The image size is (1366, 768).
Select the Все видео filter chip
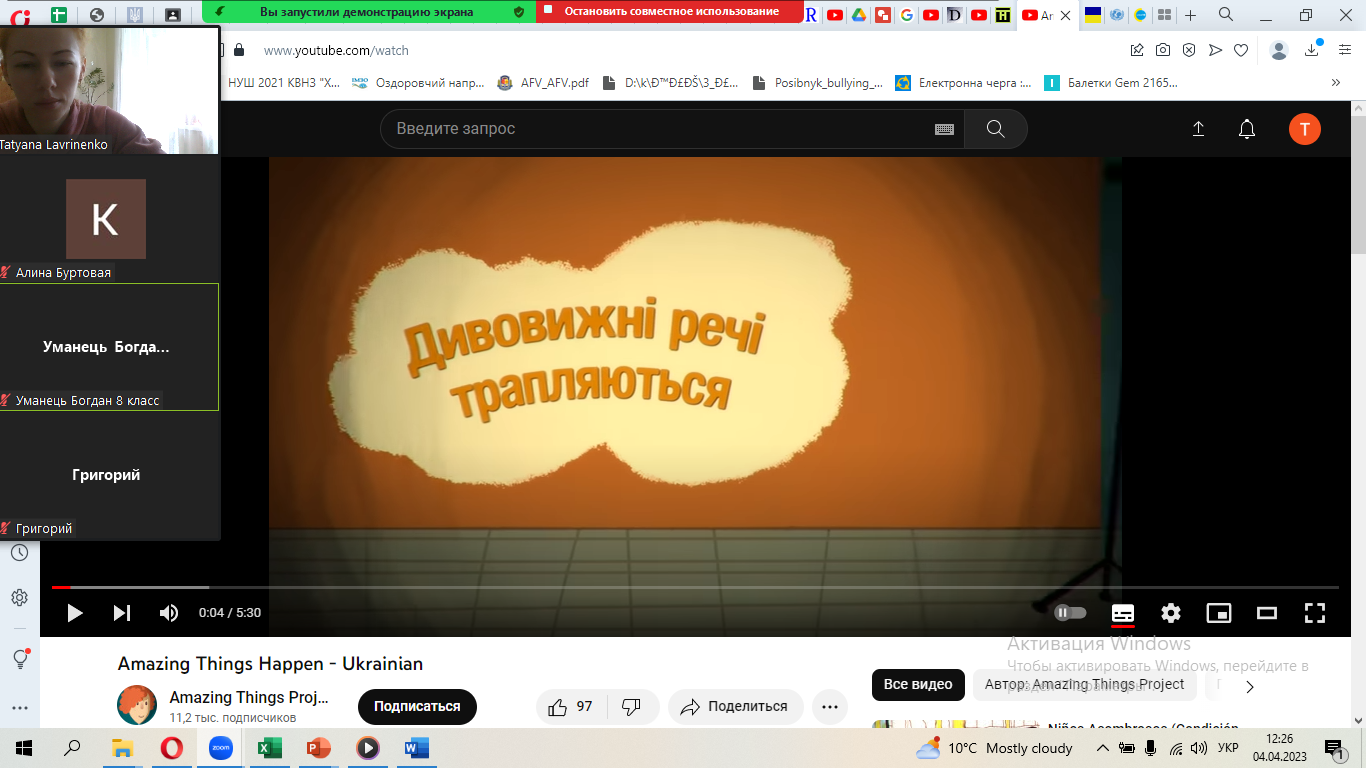(918, 685)
